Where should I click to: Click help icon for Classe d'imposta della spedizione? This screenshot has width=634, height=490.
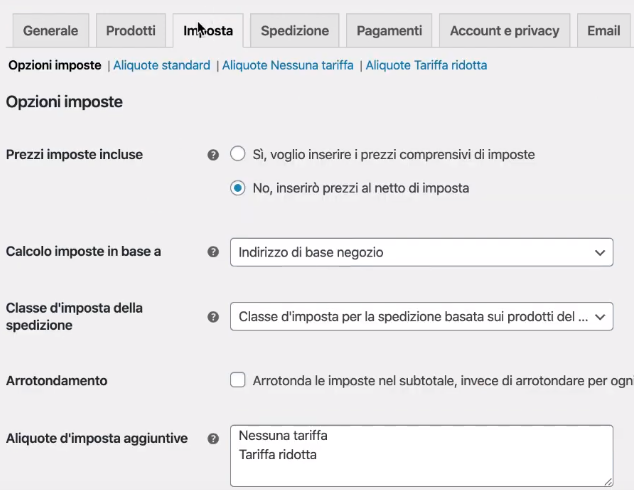pyautogui.click(x=213, y=317)
